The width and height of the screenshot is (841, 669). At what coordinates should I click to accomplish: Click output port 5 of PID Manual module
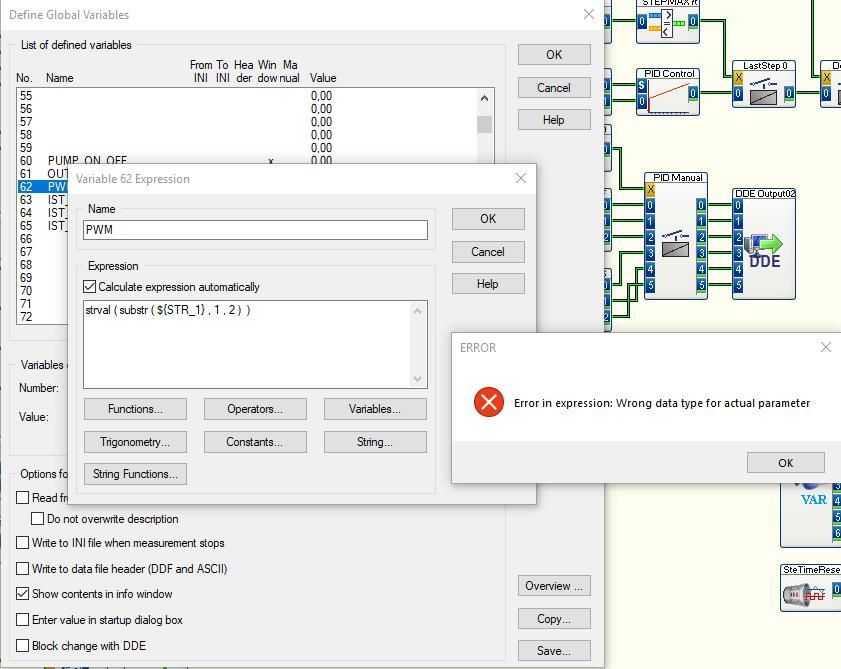[701, 285]
